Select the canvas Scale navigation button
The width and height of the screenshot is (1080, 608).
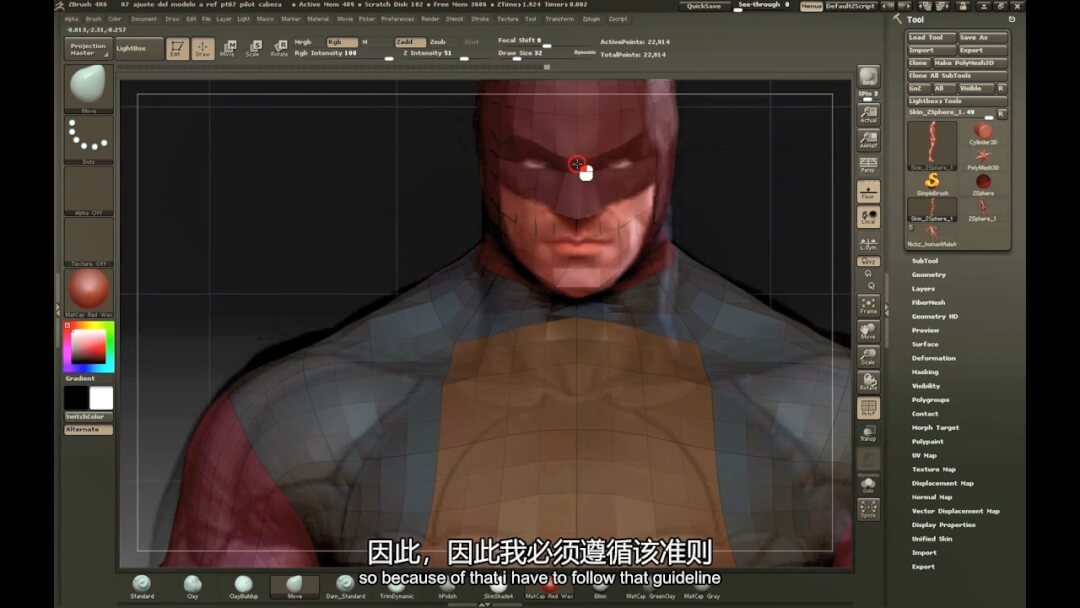pyautogui.click(x=868, y=357)
